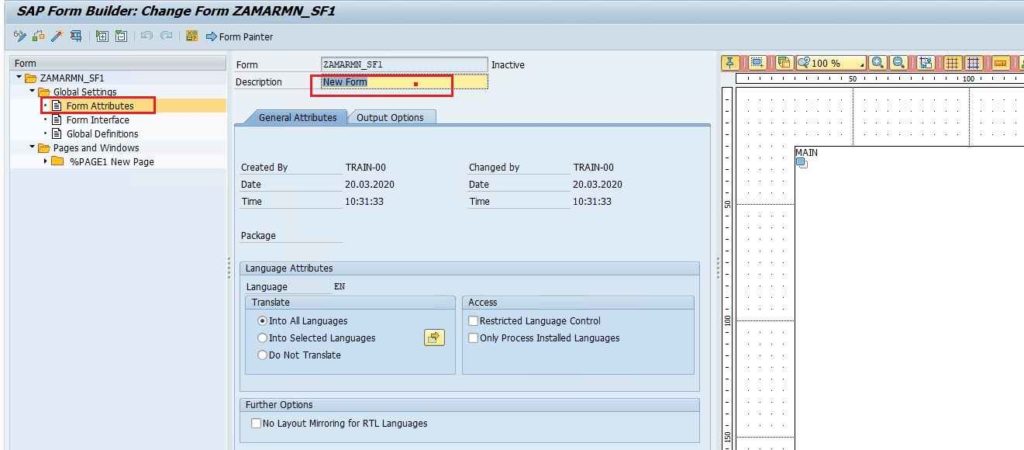1024x450 pixels.
Task: Toggle the first grid icon in painter toolbar
Action: pyautogui.click(x=952, y=63)
